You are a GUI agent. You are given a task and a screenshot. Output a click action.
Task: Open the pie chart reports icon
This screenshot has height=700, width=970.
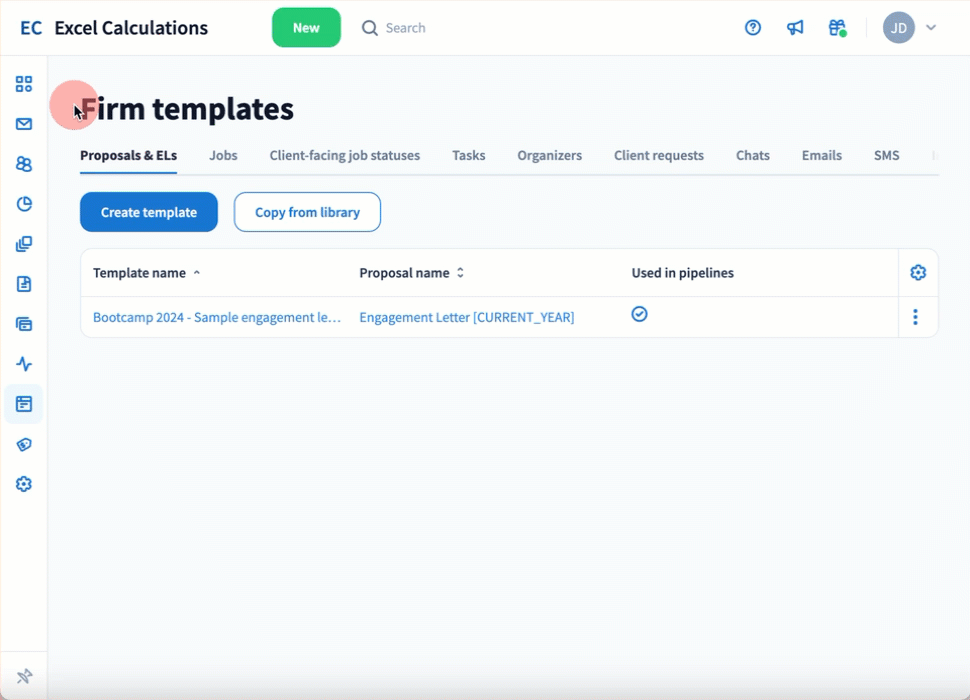pyautogui.click(x=24, y=204)
